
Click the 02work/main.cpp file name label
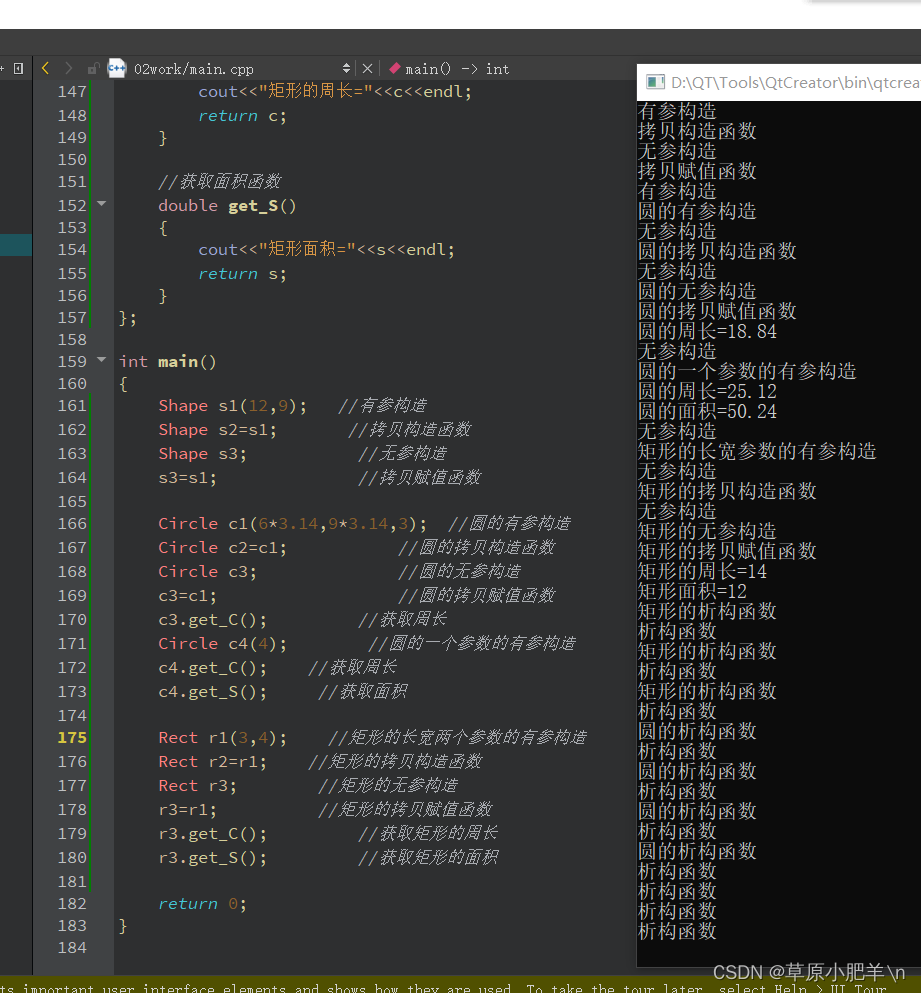tap(194, 69)
